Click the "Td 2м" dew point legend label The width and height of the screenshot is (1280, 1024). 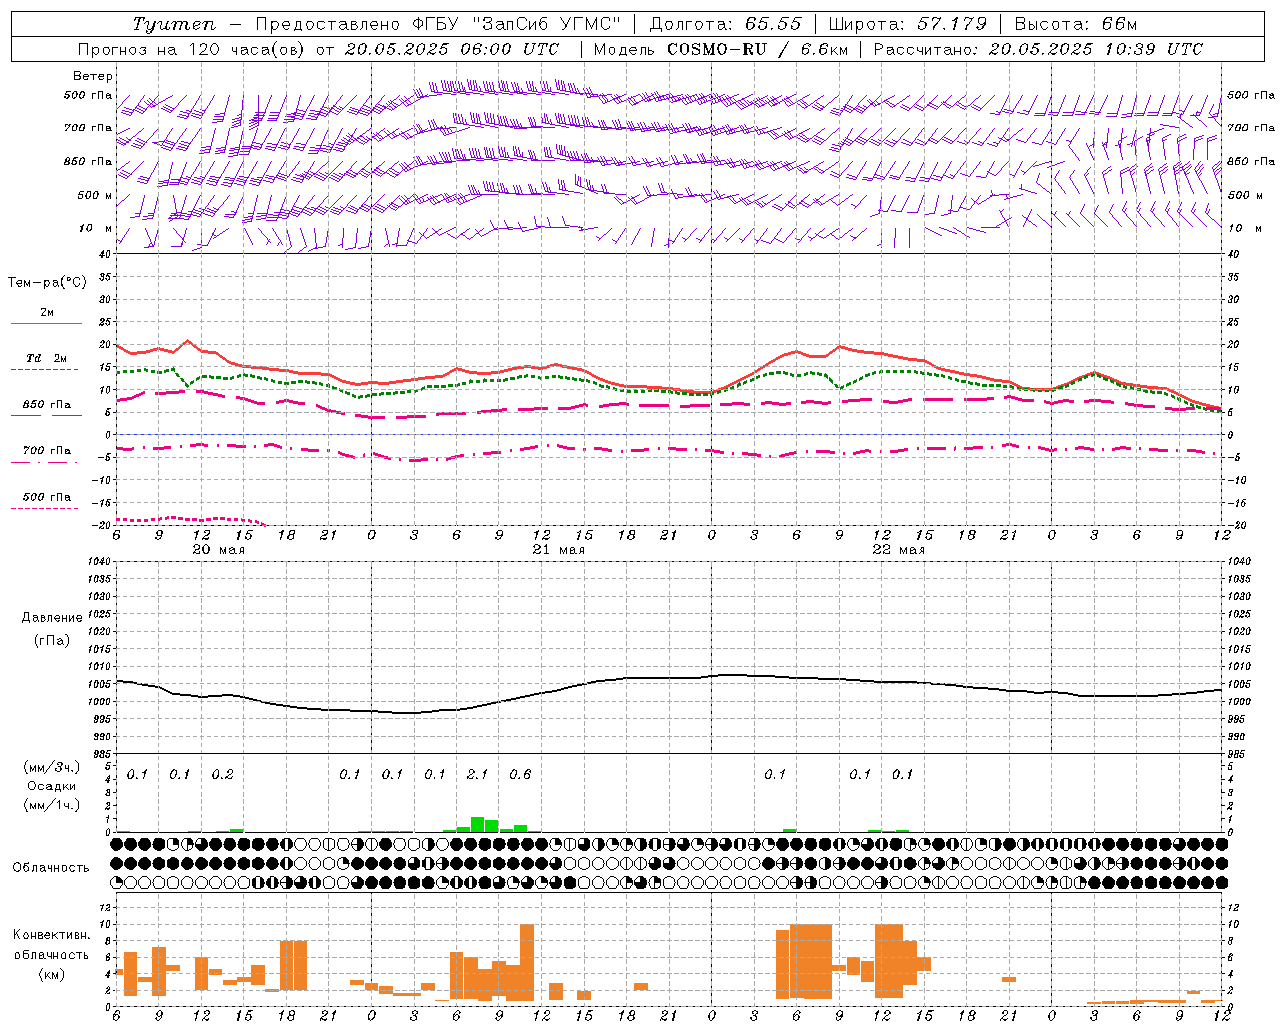pyautogui.click(x=47, y=358)
